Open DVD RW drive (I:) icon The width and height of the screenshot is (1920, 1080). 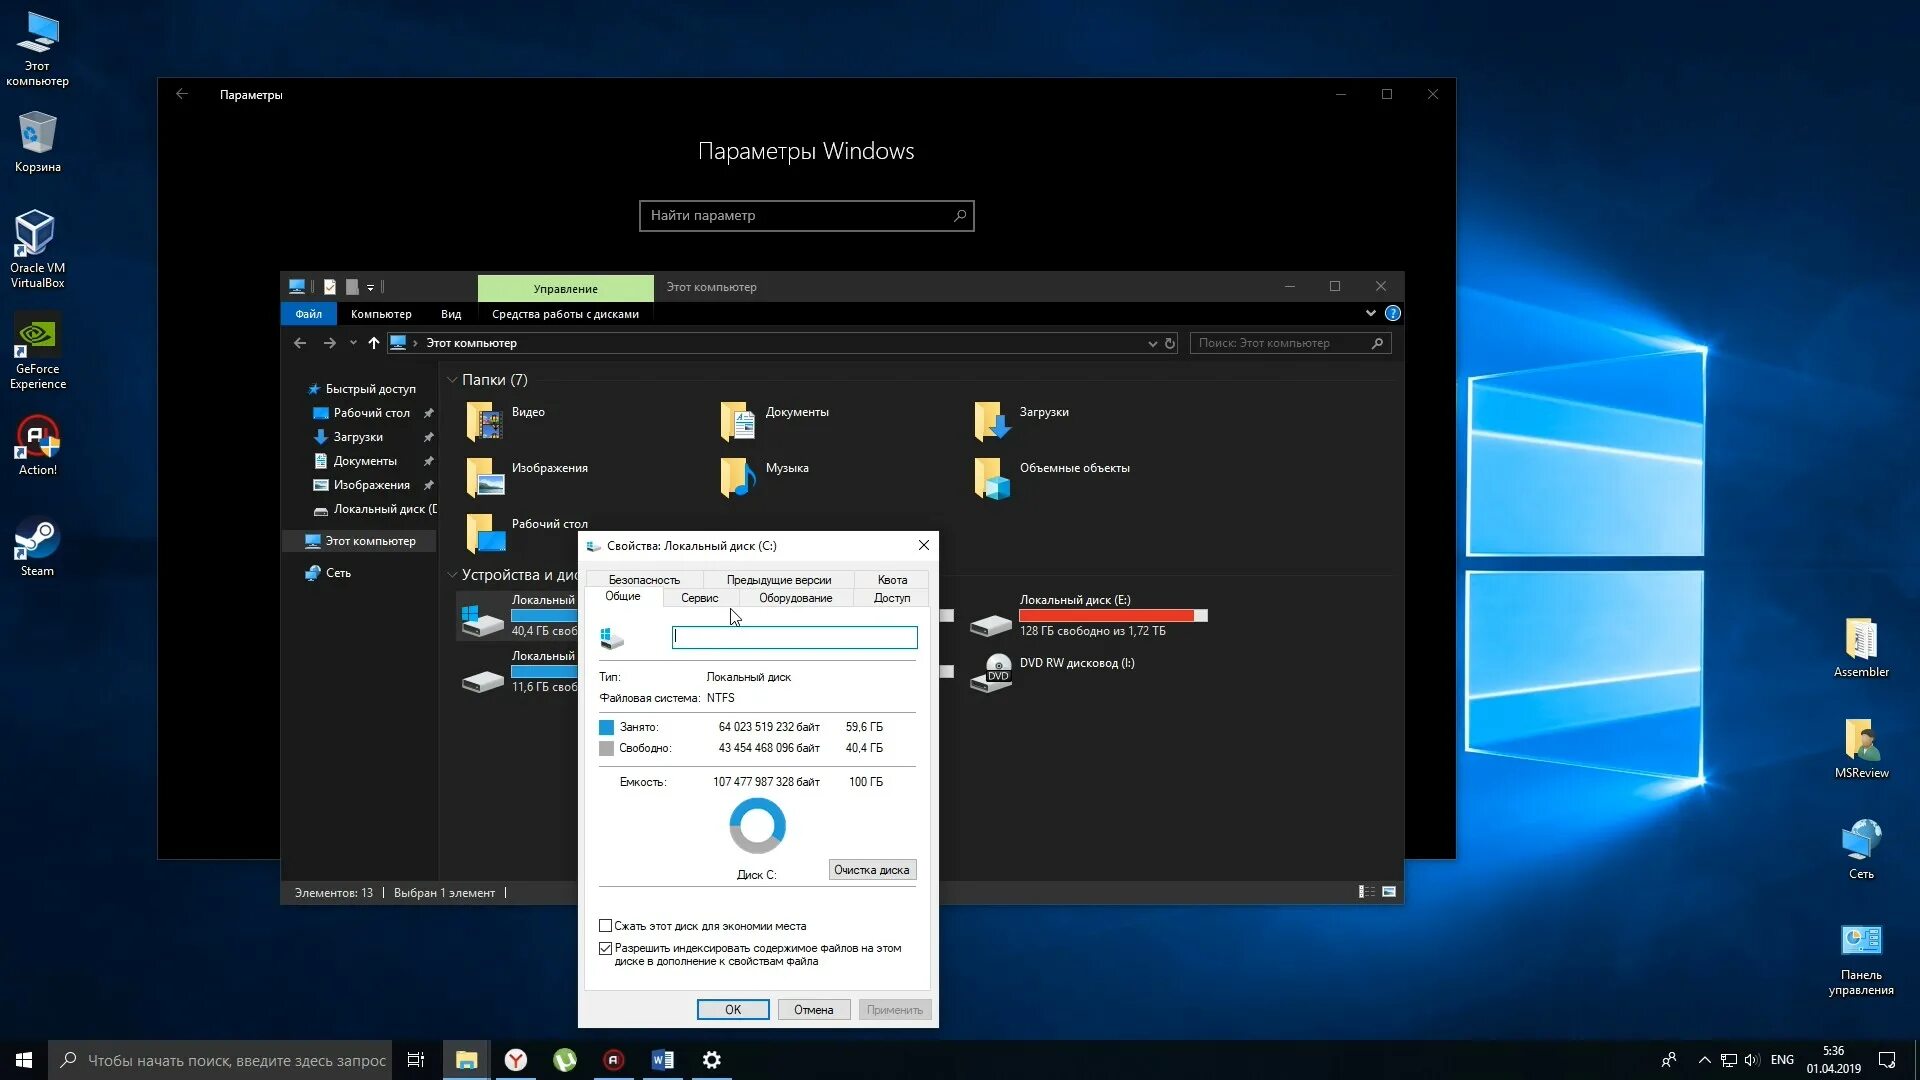[x=992, y=672]
